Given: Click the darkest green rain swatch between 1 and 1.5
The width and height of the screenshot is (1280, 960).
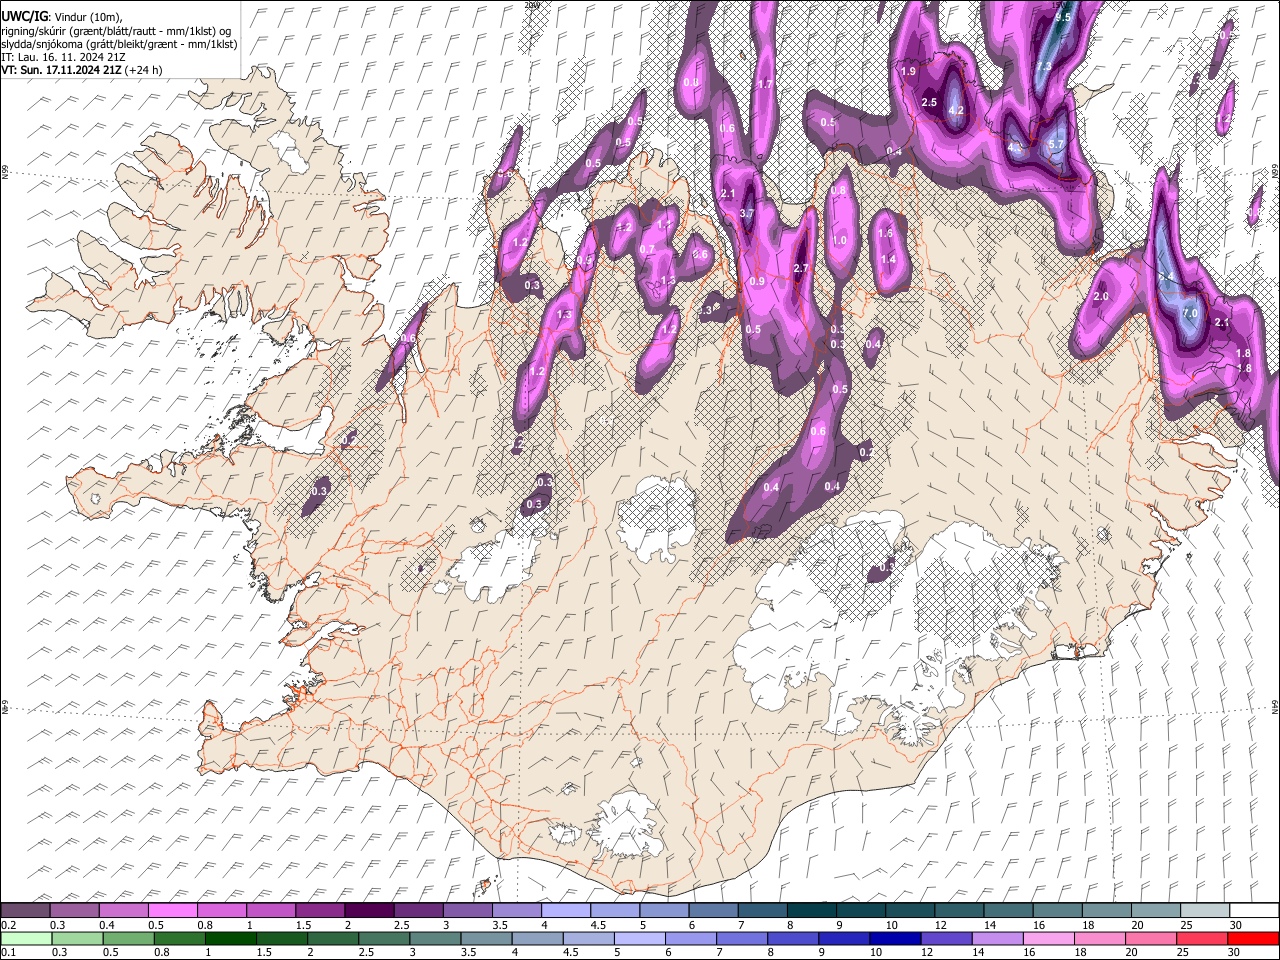Looking at the screenshot, I should coord(231,938).
